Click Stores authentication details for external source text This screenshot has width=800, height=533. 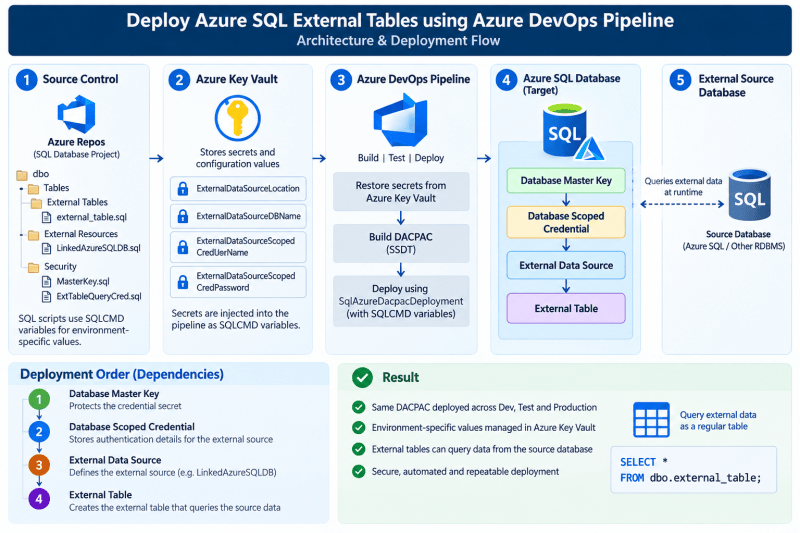tap(171, 439)
